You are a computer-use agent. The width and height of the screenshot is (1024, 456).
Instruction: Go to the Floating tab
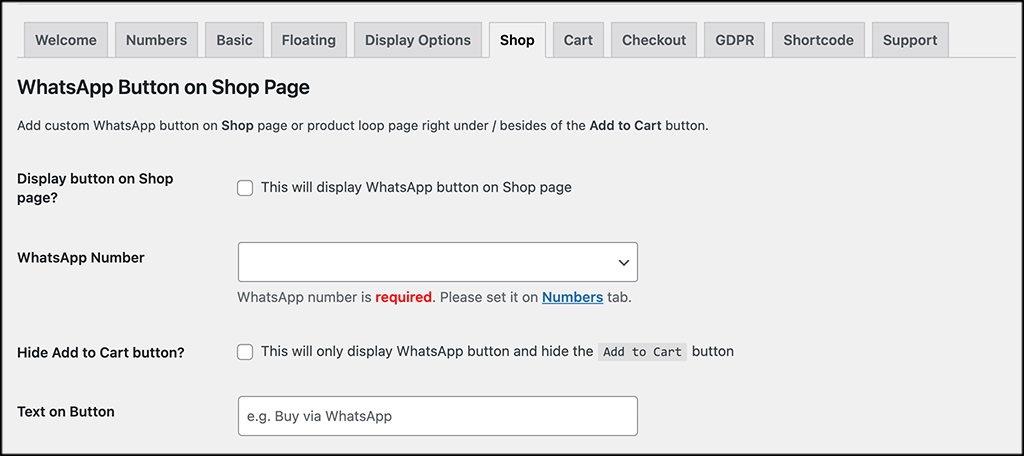(x=309, y=40)
